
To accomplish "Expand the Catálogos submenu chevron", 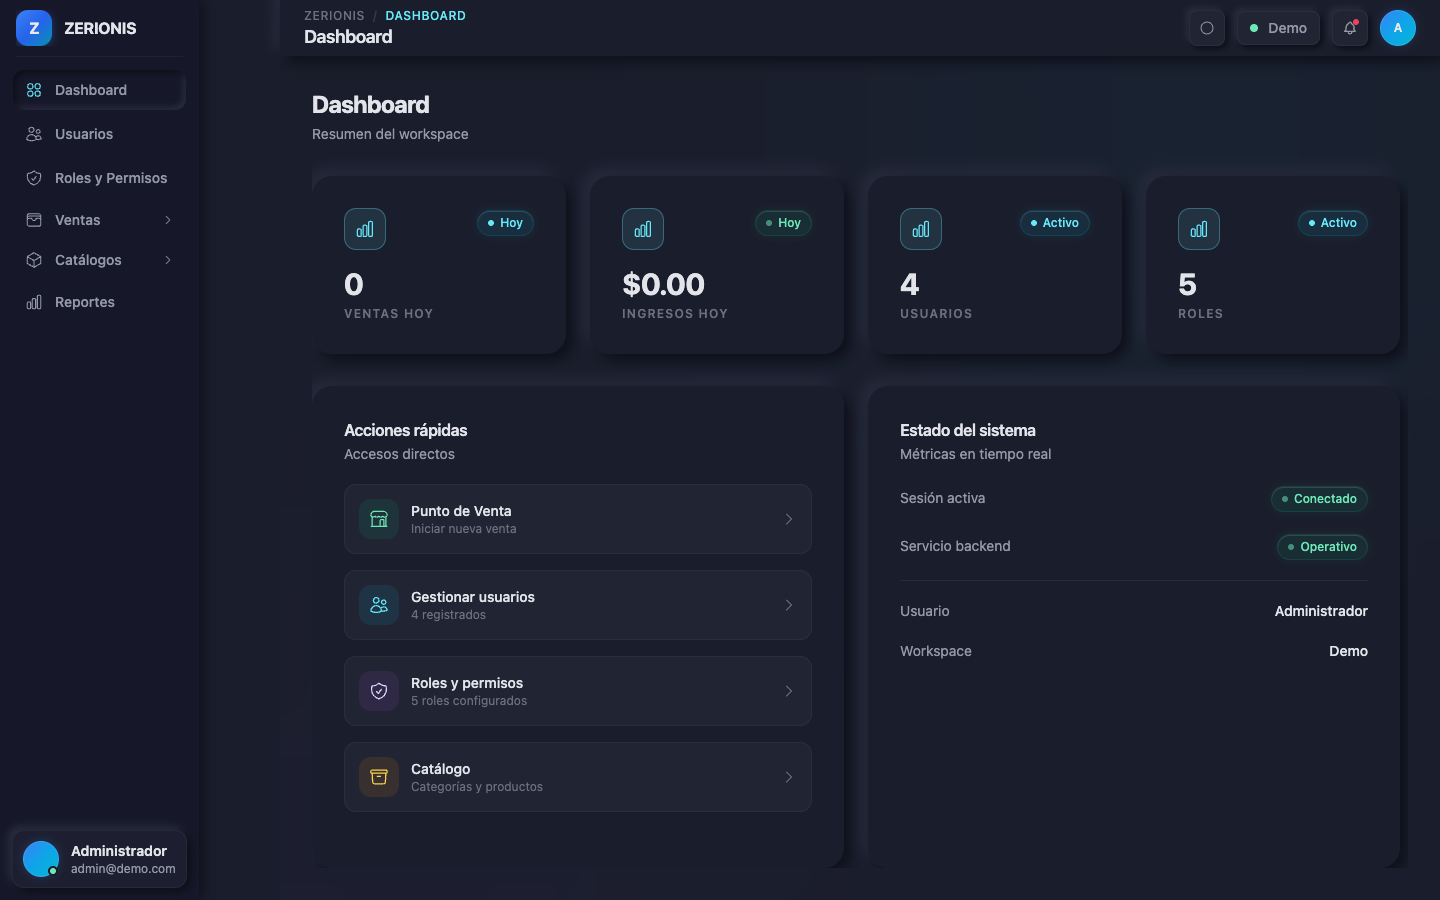I will [x=168, y=260].
